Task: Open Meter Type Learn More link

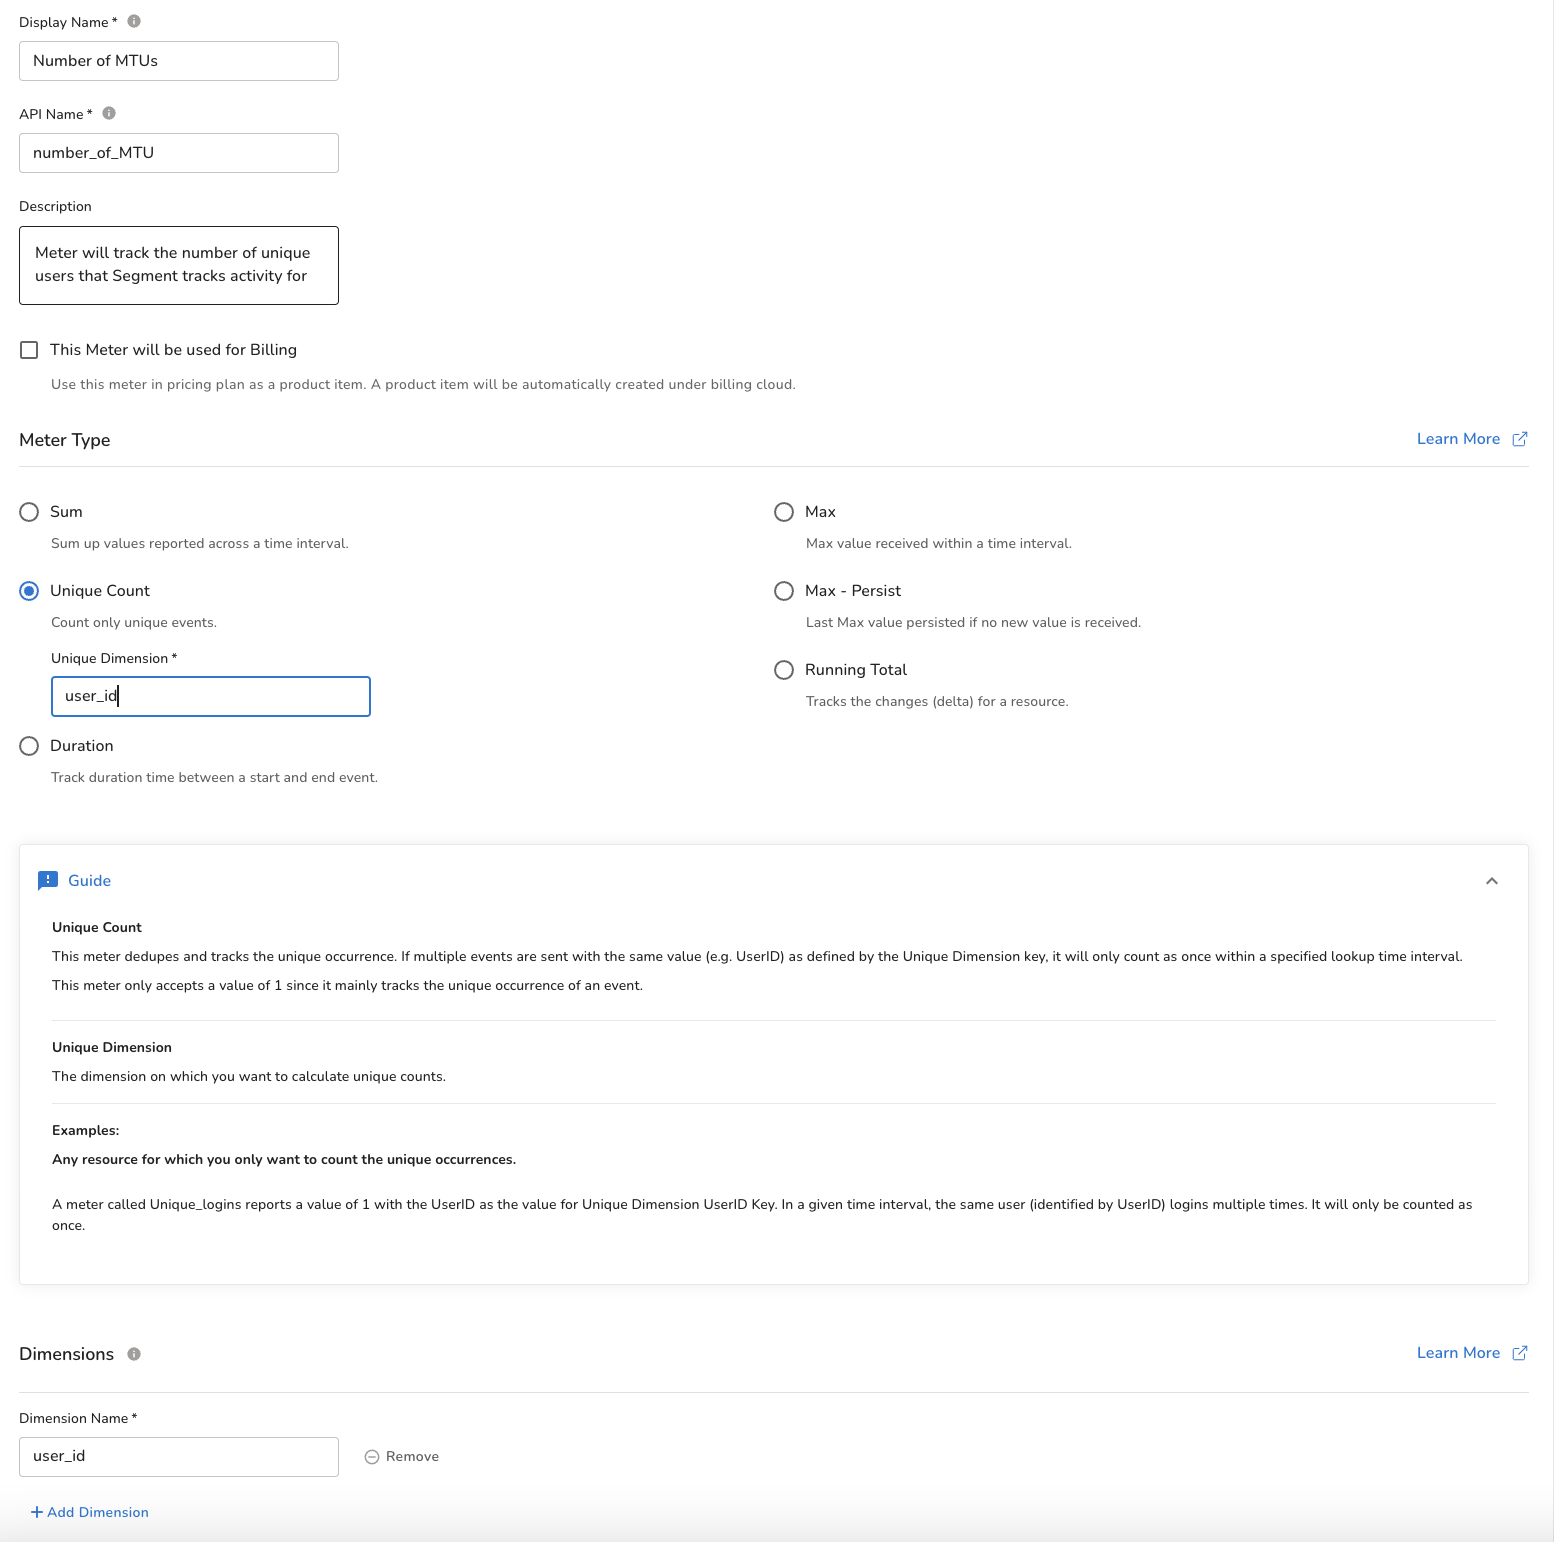Action: (x=1458, y=439)
